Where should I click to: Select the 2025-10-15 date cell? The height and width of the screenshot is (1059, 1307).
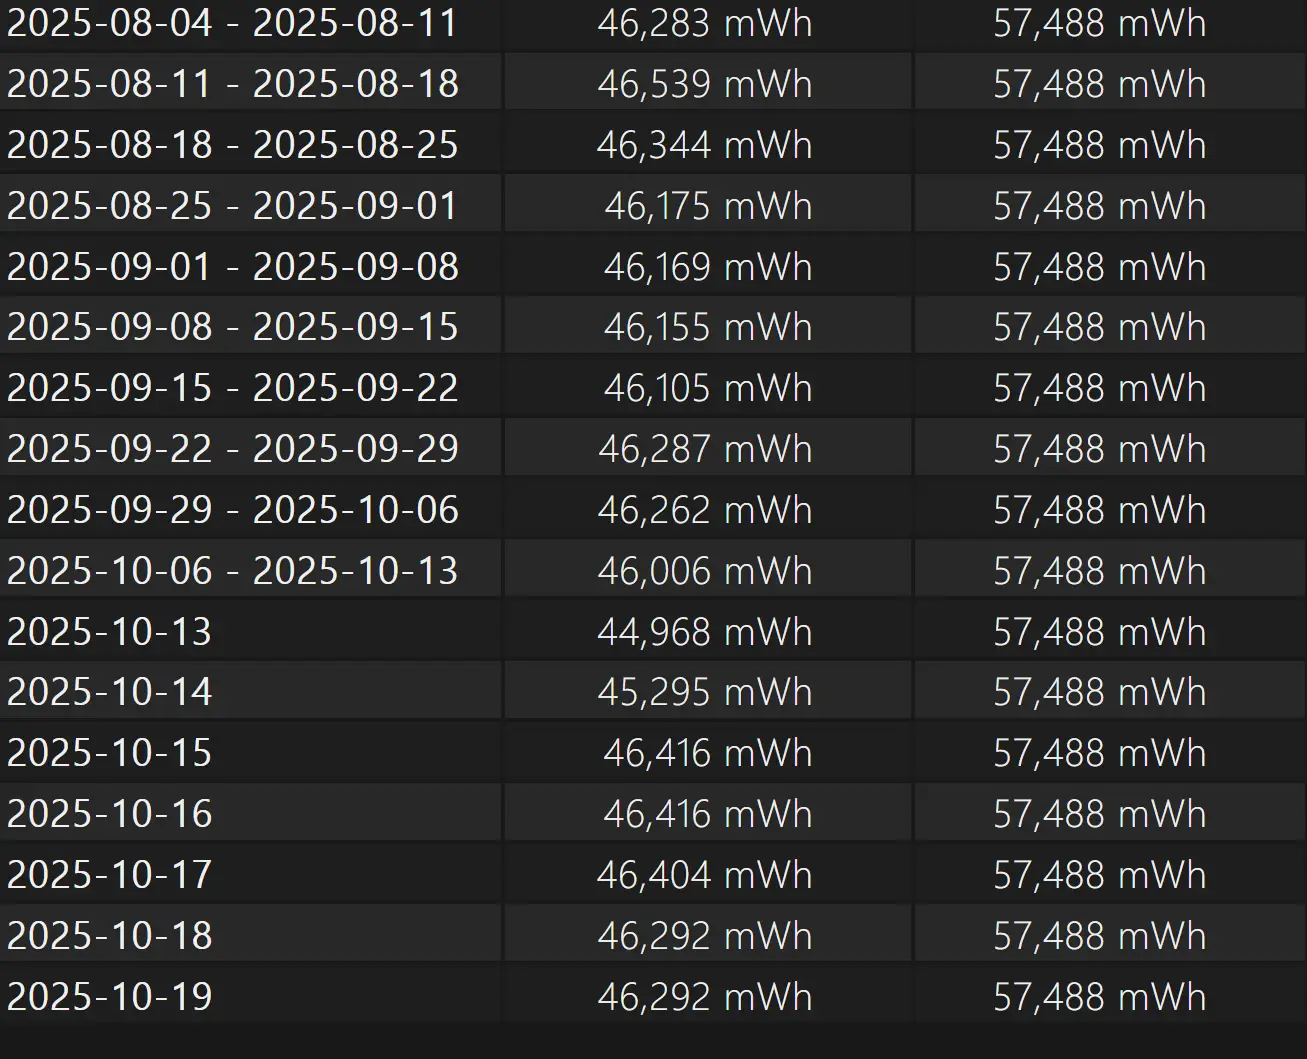click(x=110, y=753)
